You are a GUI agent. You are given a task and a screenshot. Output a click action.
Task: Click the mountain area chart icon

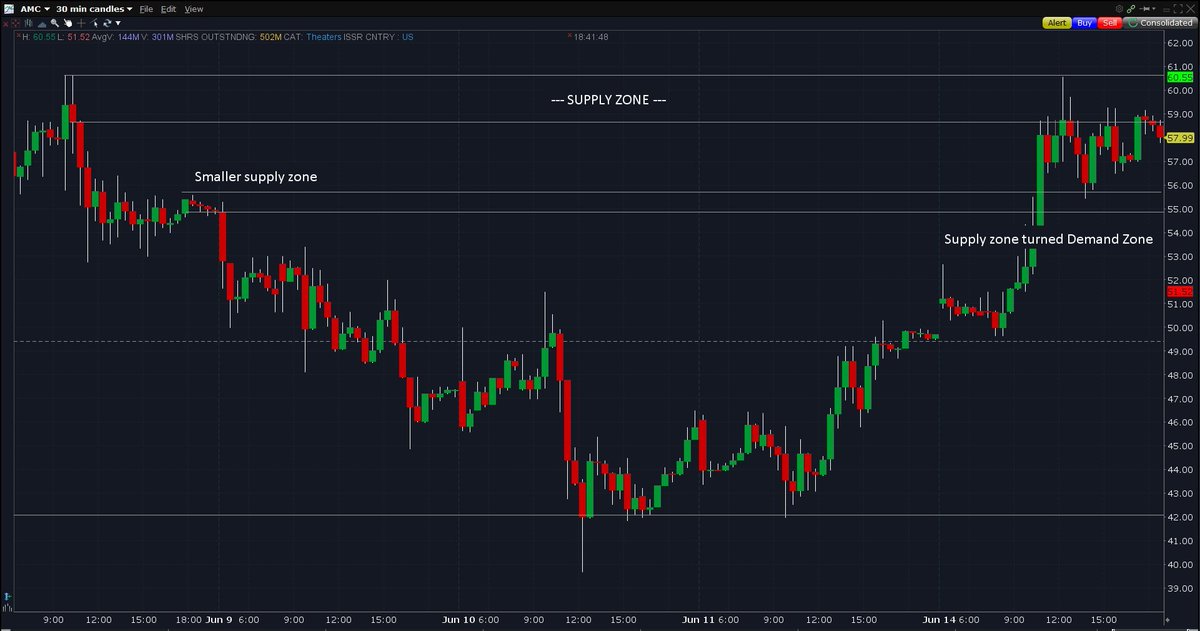42,24
